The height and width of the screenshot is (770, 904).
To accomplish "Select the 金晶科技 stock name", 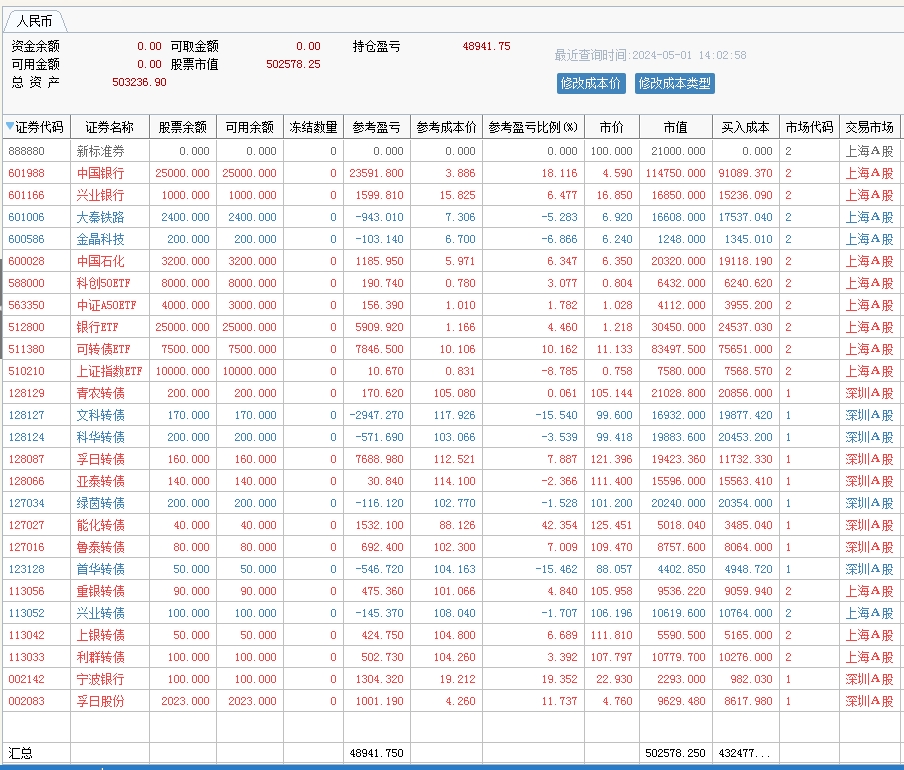I will (x=100, y=239).
